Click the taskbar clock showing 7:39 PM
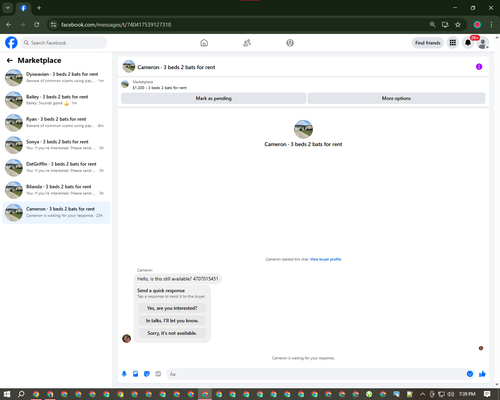 coord(467,394)
